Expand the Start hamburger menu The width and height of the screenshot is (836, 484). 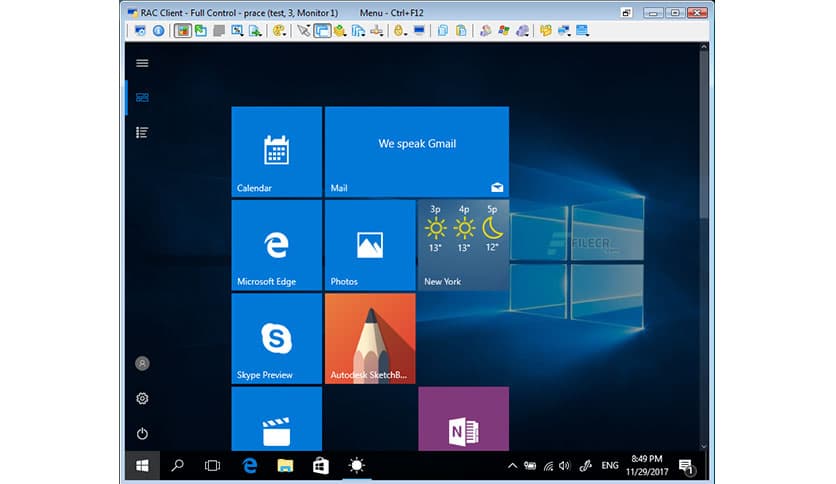142,63
